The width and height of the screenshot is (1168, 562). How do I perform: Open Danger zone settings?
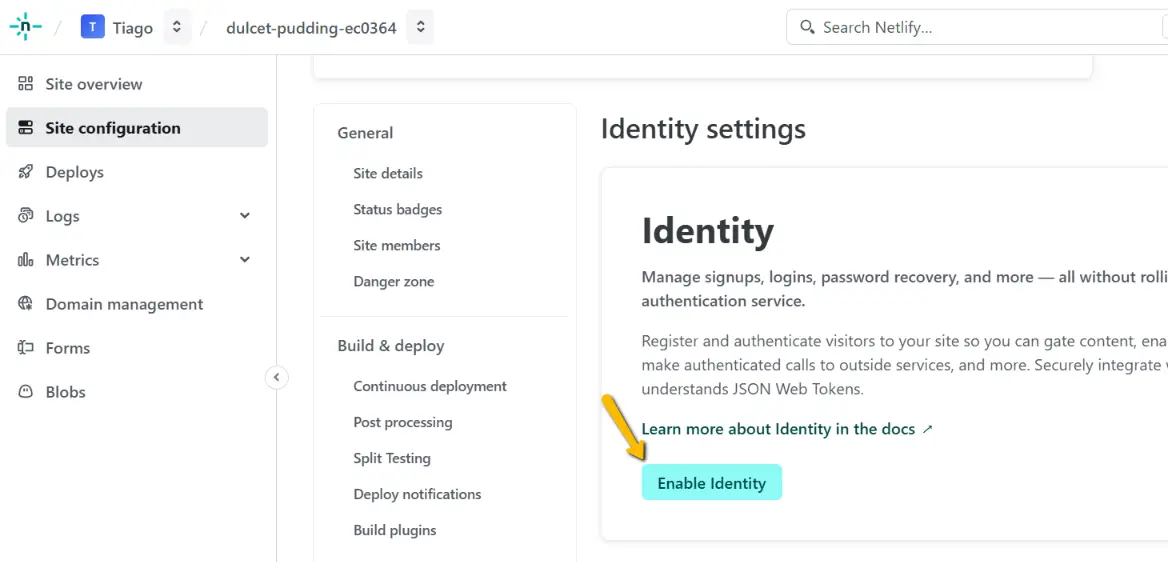pos(393,282)
